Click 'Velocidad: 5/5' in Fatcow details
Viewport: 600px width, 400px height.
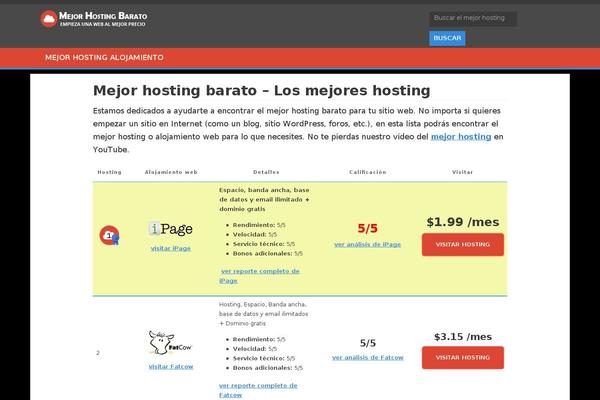[255, 349]
